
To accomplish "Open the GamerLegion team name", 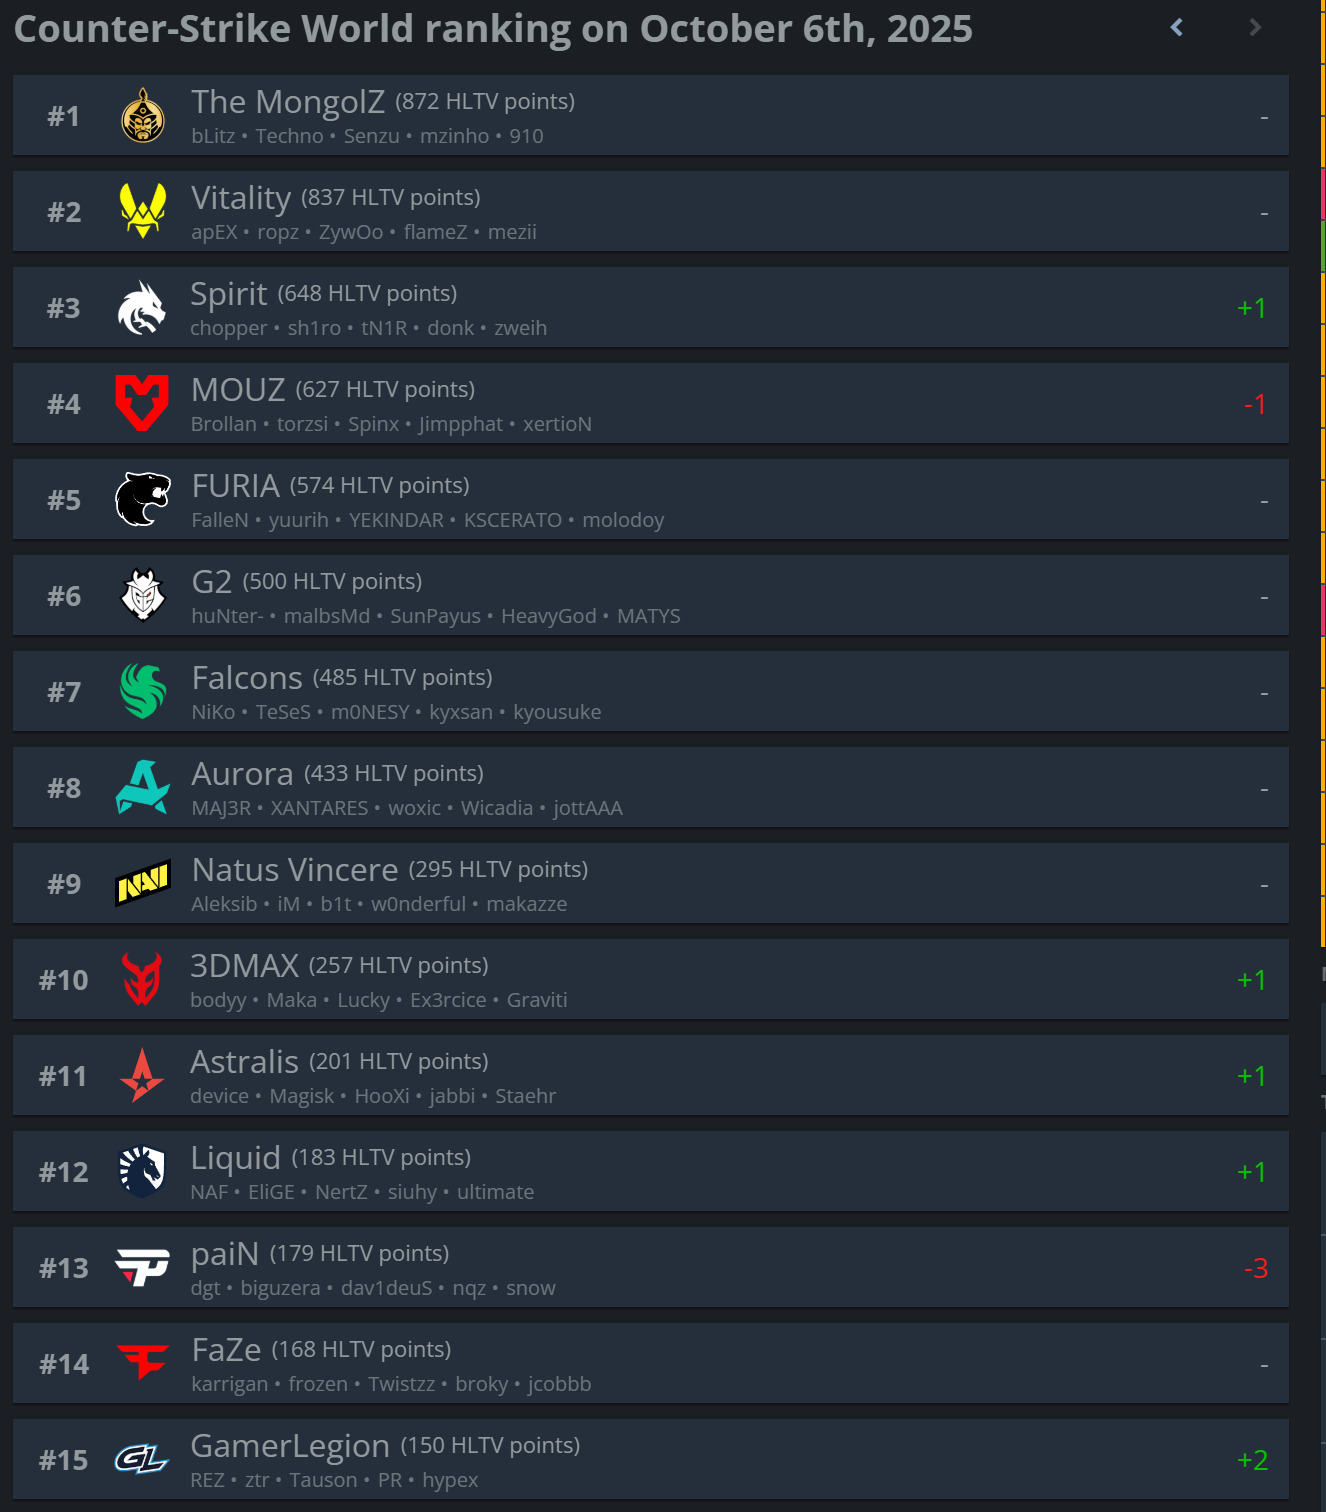I will click(290, 1445).
